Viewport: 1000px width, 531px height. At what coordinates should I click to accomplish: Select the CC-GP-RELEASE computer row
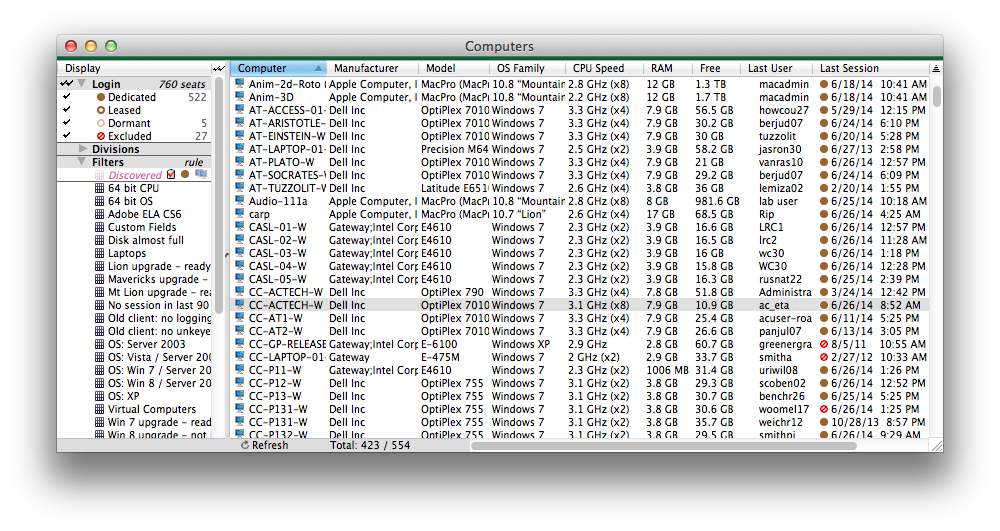[580, 344]
